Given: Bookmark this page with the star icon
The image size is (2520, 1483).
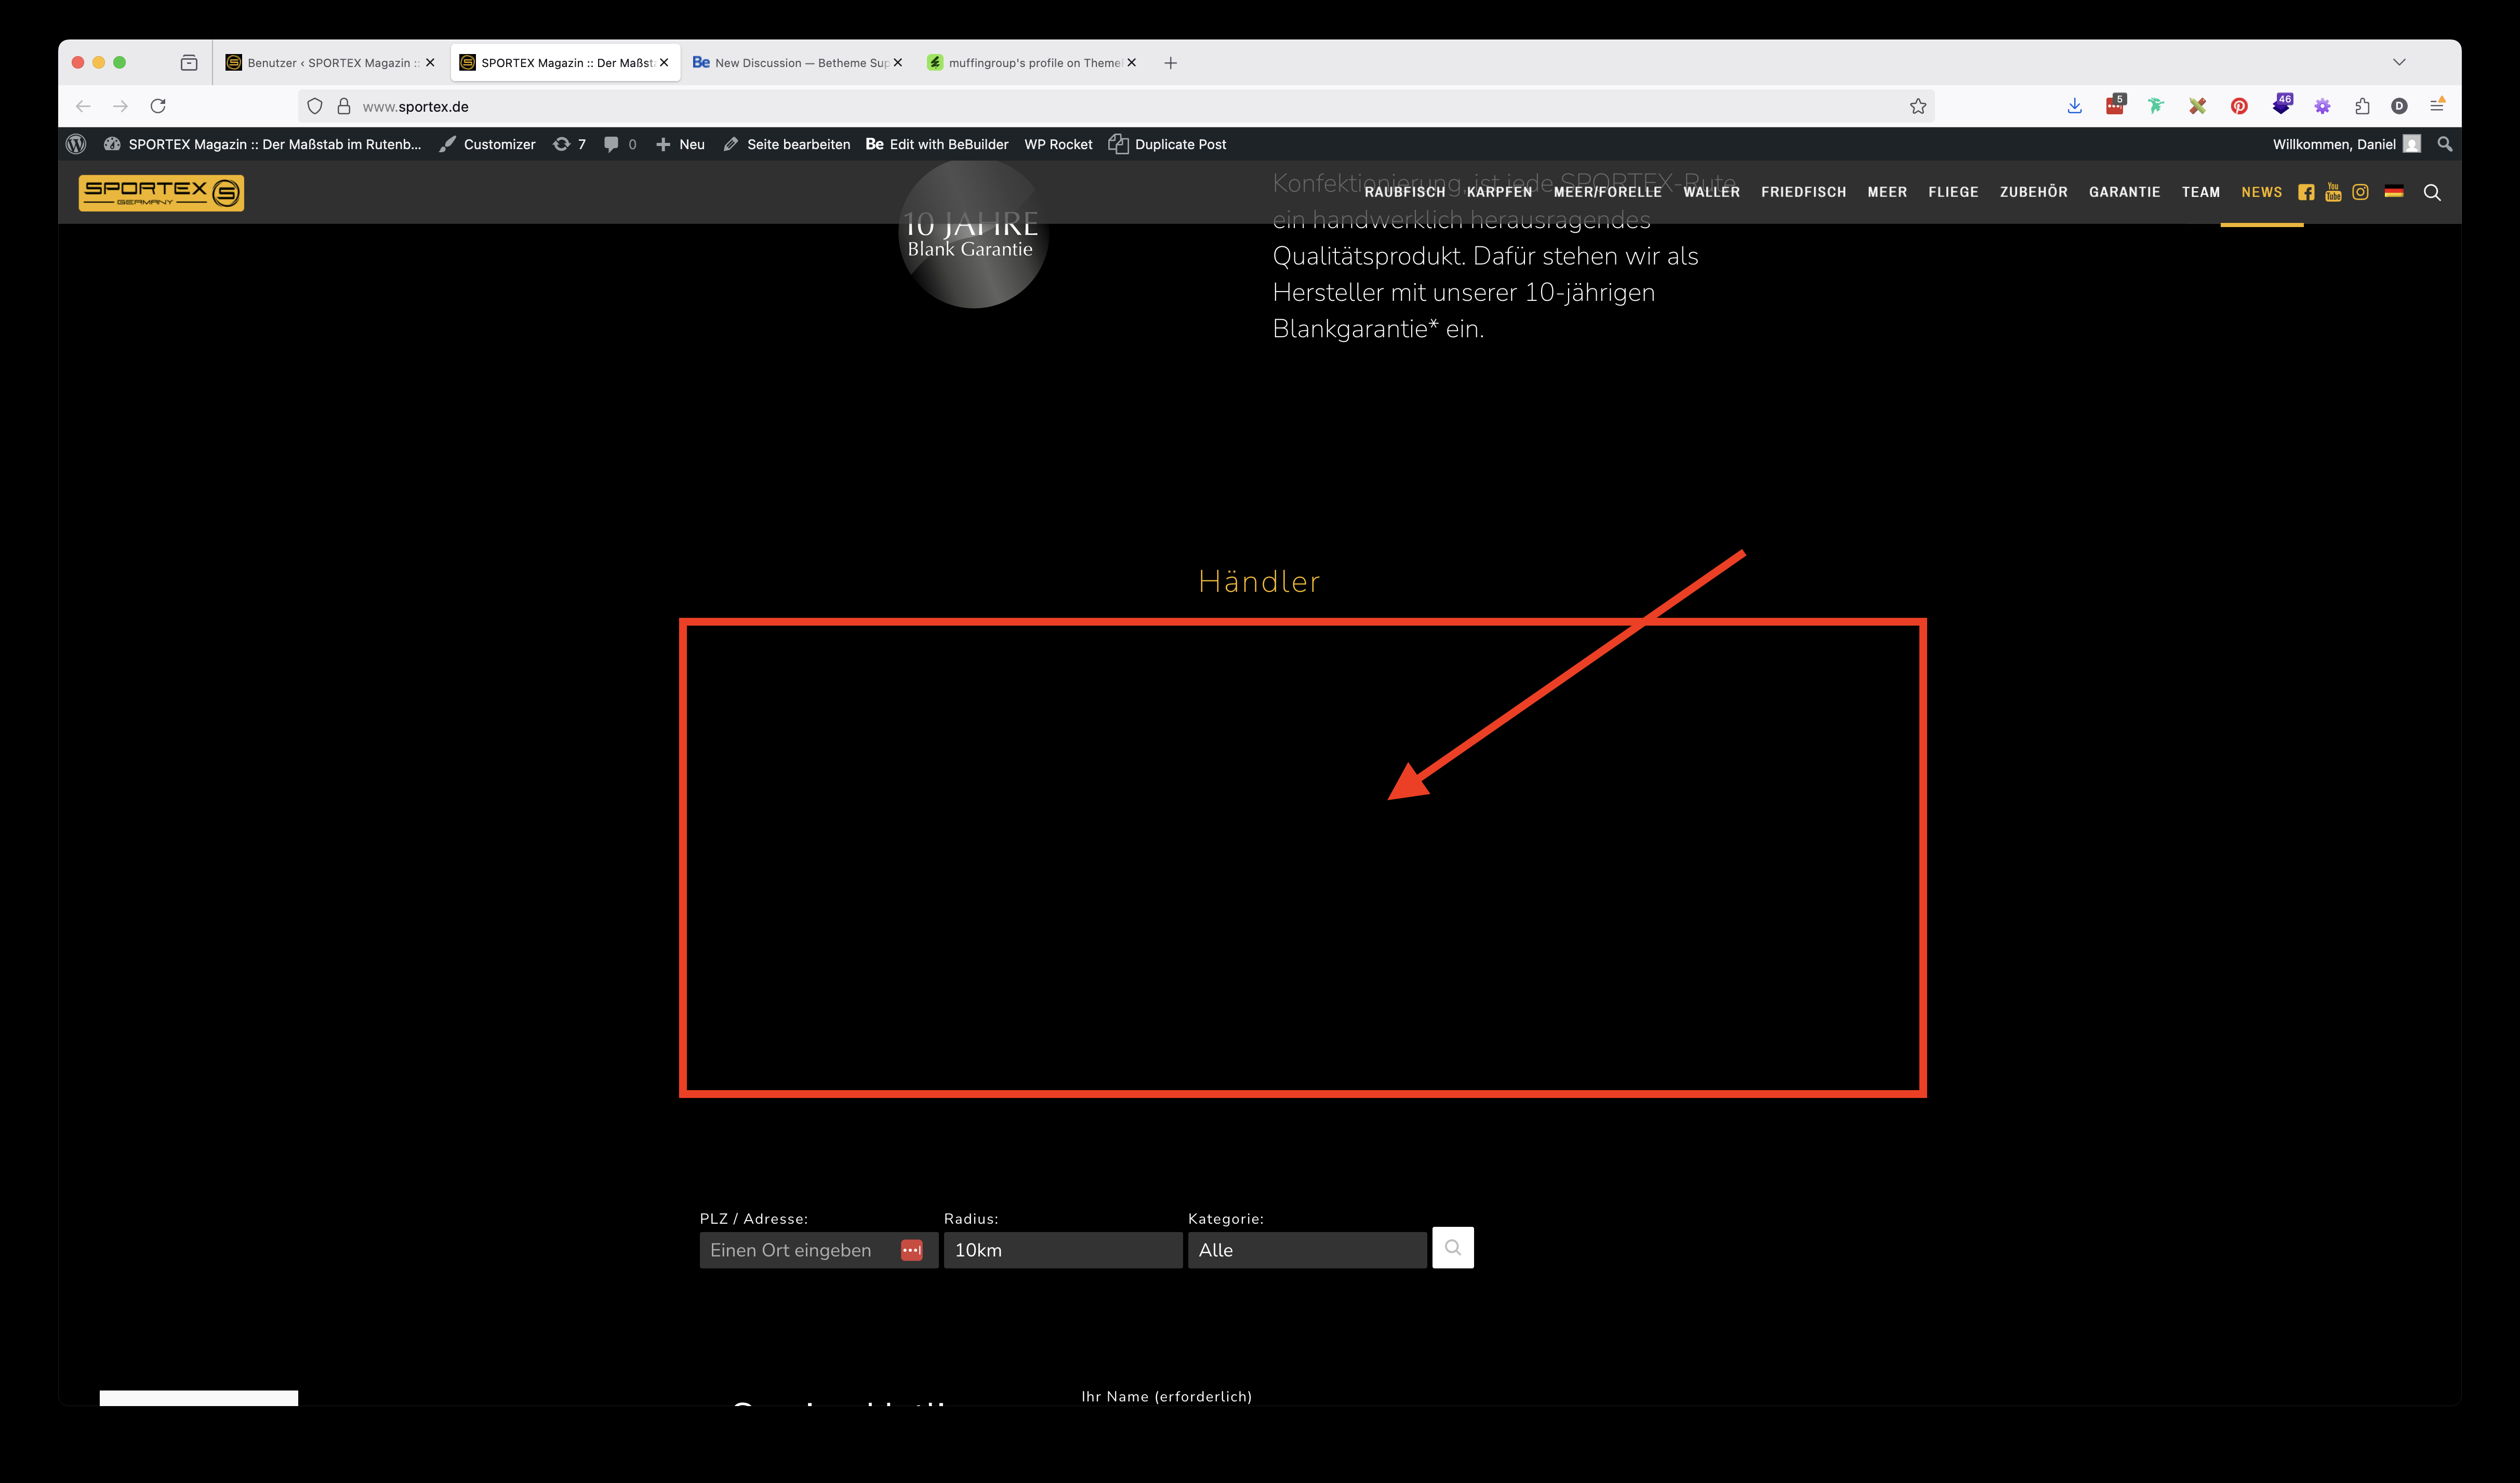Looking at the screenshot, I should 1917,106.
